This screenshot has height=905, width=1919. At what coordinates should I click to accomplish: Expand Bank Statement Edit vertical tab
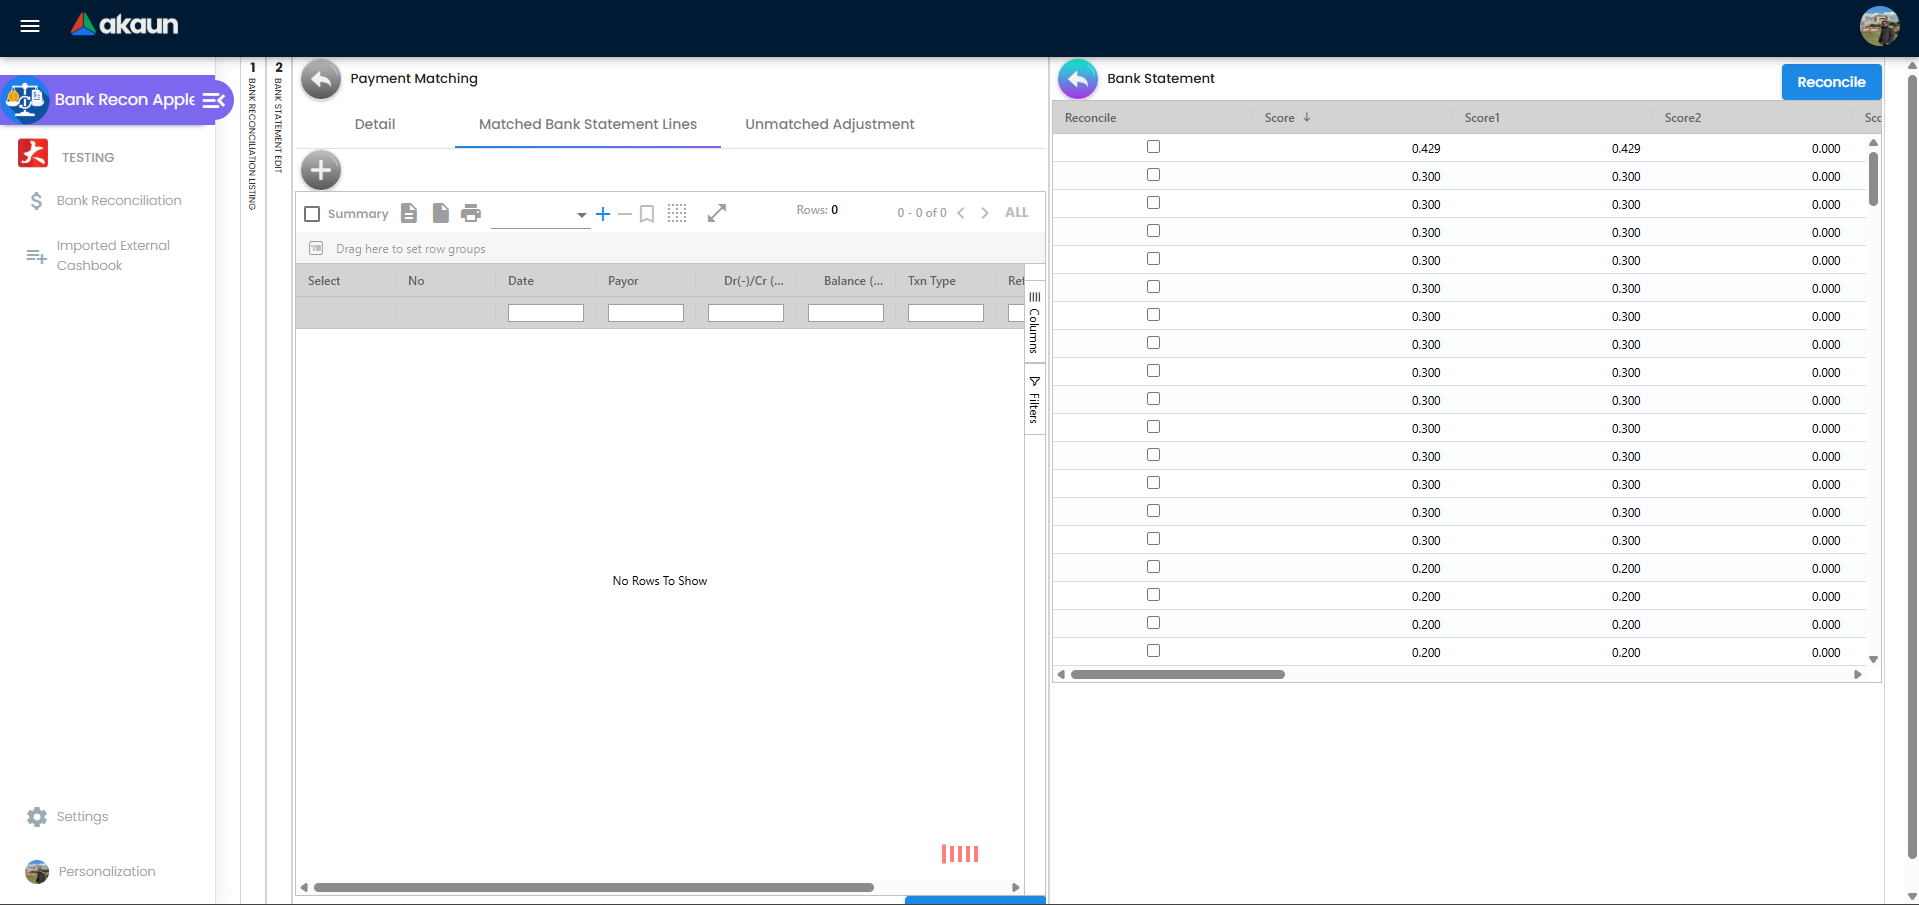(279, 117)
